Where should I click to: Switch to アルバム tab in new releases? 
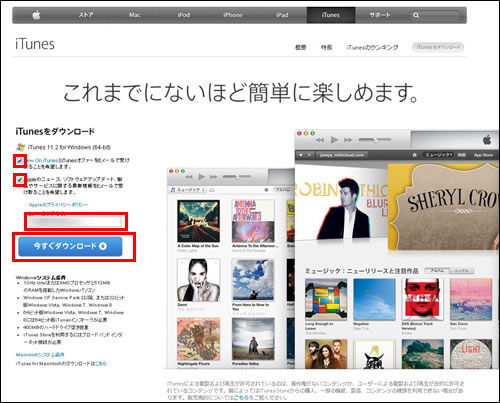pos(437,271)
